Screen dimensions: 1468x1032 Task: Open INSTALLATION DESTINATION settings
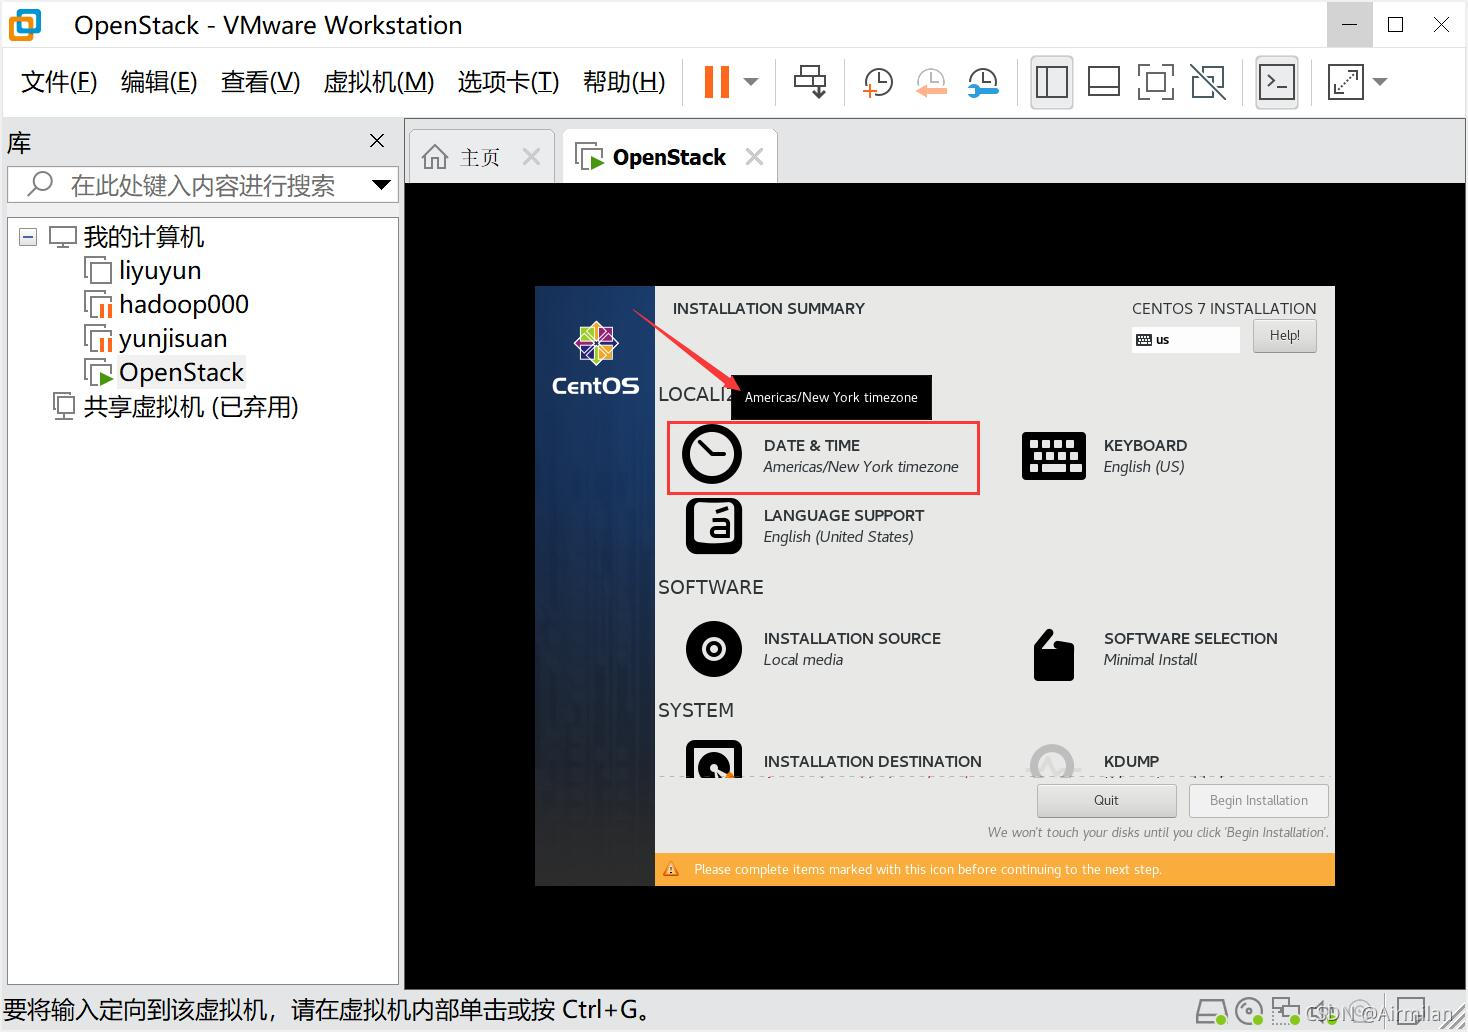833,760
